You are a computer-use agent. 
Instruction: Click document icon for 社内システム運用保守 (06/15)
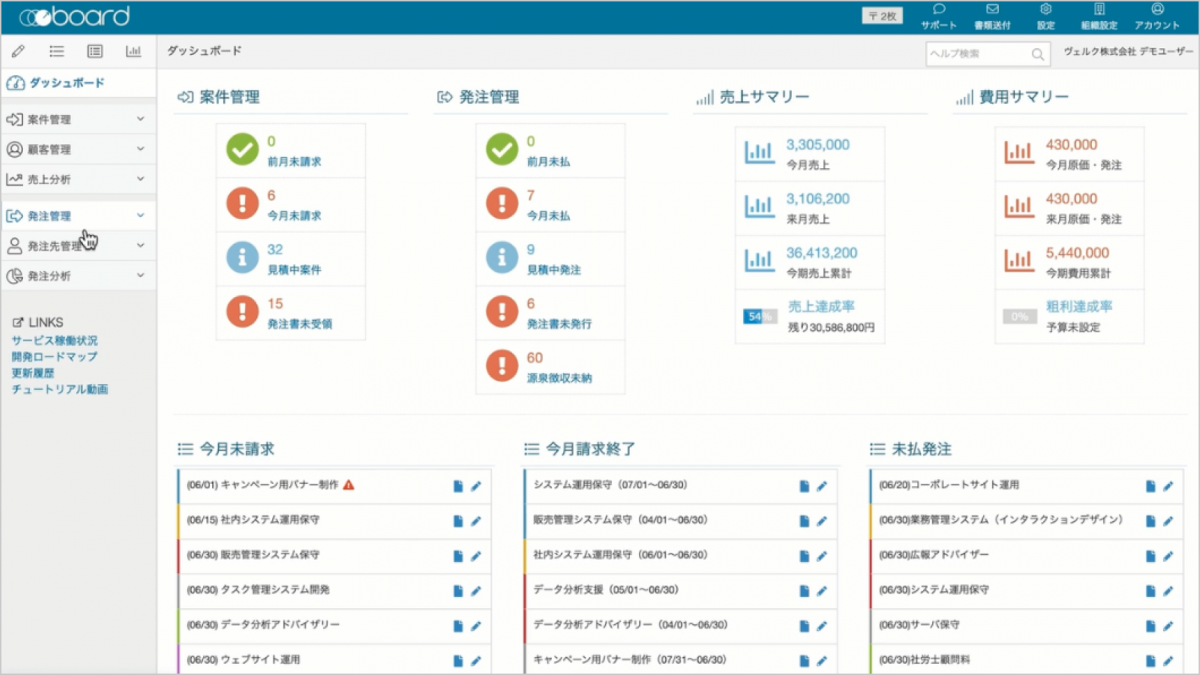click(x=458, y=521)
